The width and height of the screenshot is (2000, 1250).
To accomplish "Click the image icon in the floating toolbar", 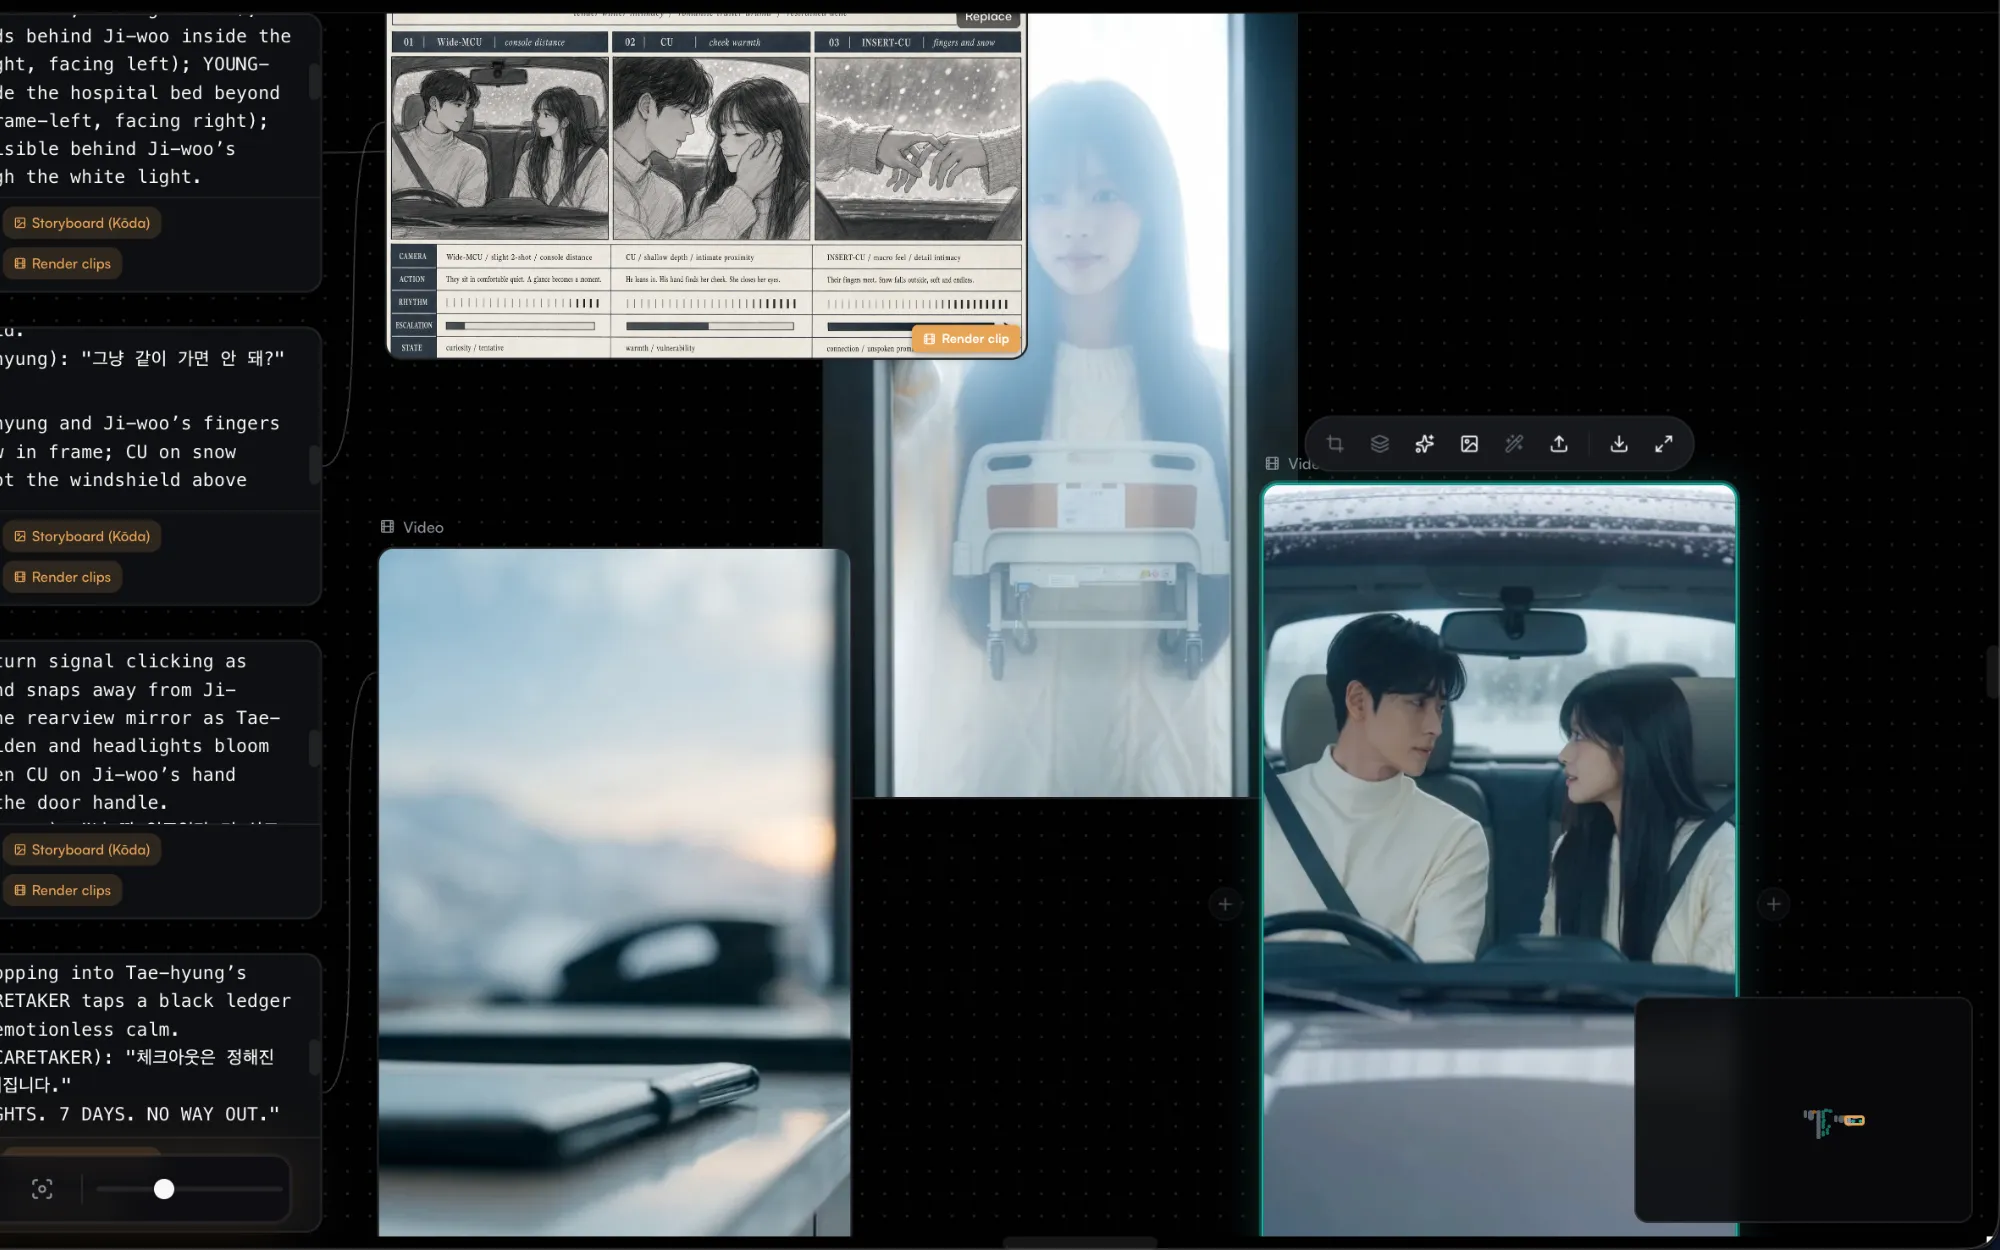I will pos(1469,444).
